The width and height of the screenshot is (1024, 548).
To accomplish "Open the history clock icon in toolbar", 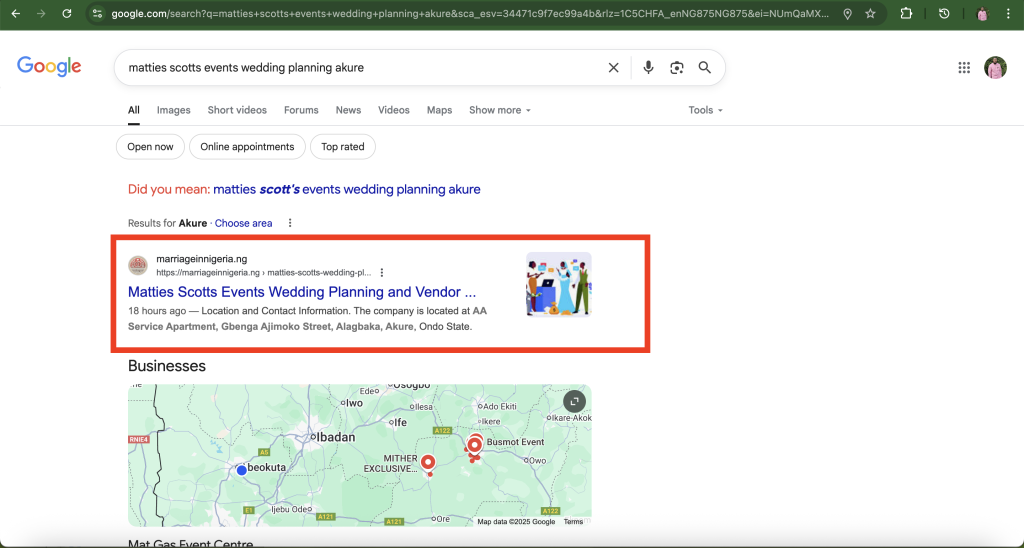I will [x=944, y=13].
